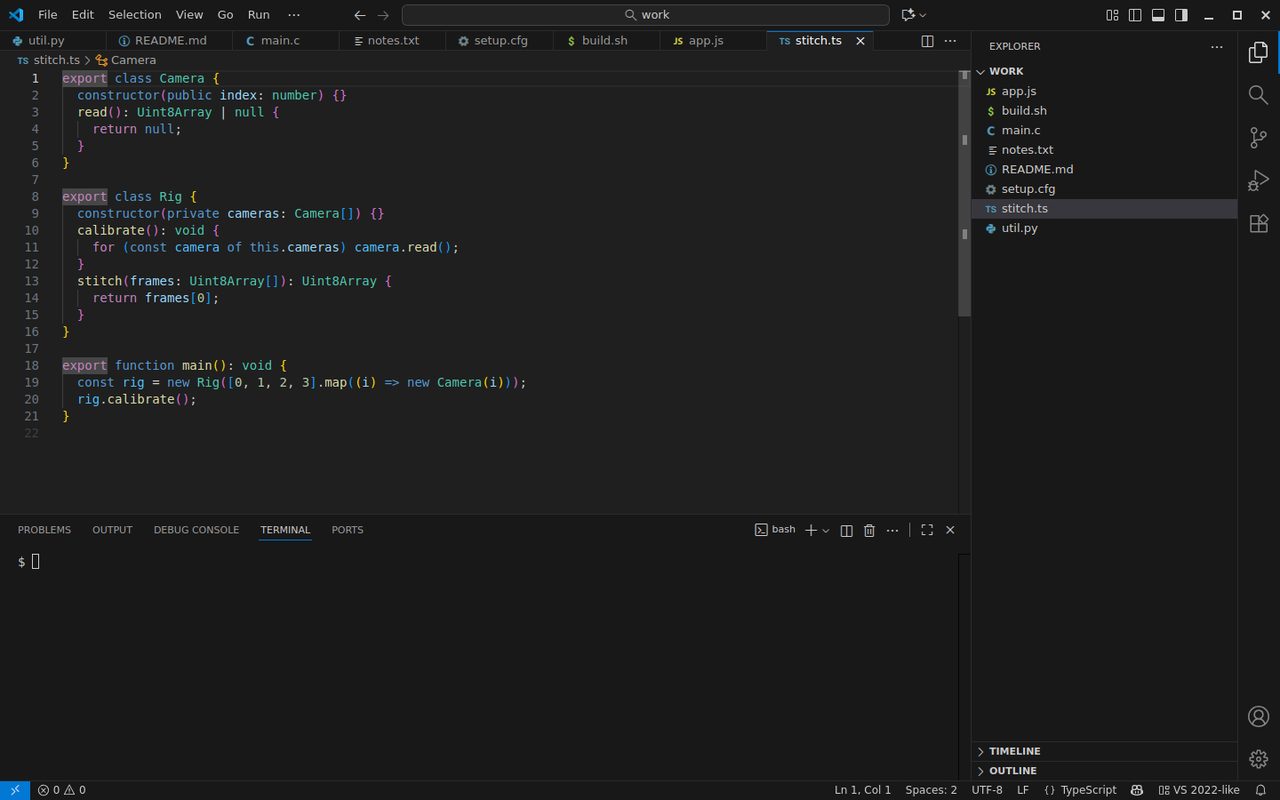Open the Explorer view icon

click(1258, 53)
